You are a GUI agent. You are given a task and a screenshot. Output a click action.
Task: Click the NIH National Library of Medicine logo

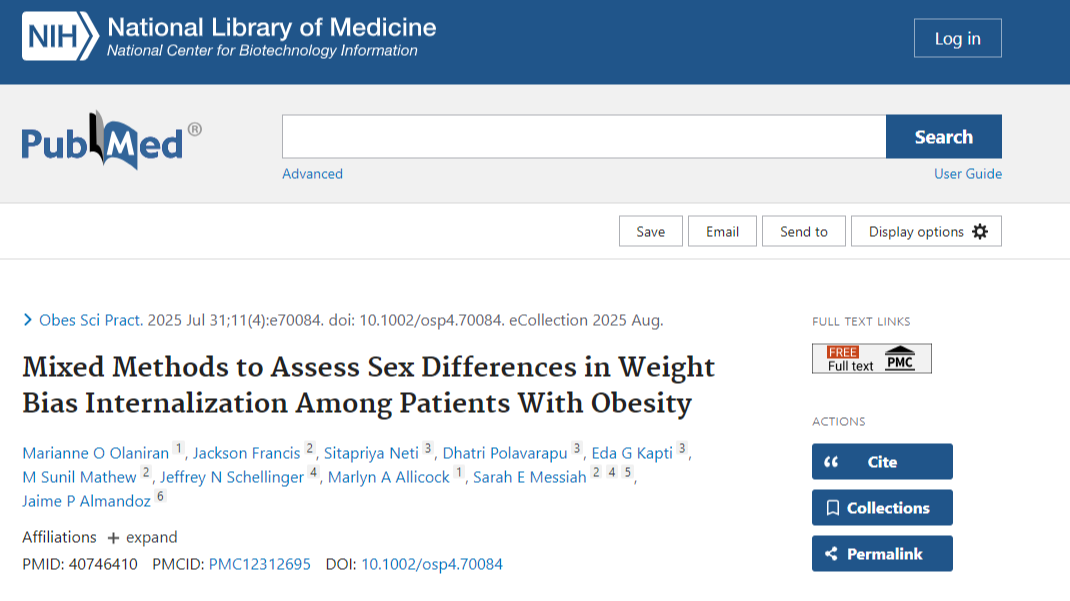(229, 37)
